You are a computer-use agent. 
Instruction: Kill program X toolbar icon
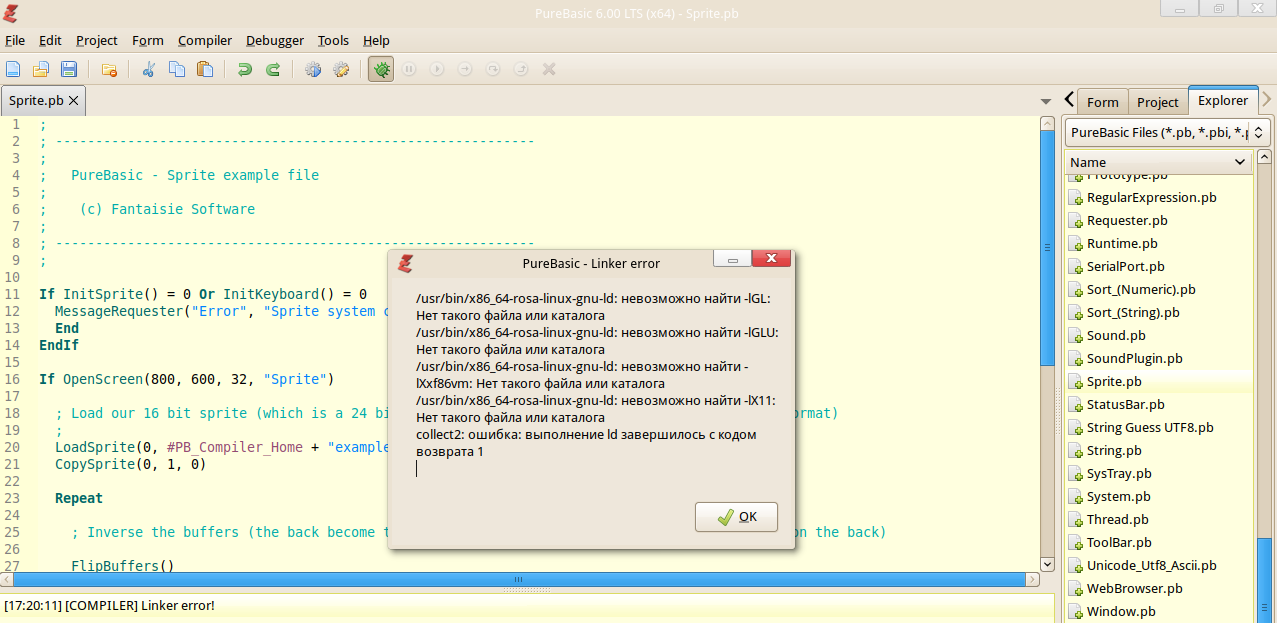549,69
